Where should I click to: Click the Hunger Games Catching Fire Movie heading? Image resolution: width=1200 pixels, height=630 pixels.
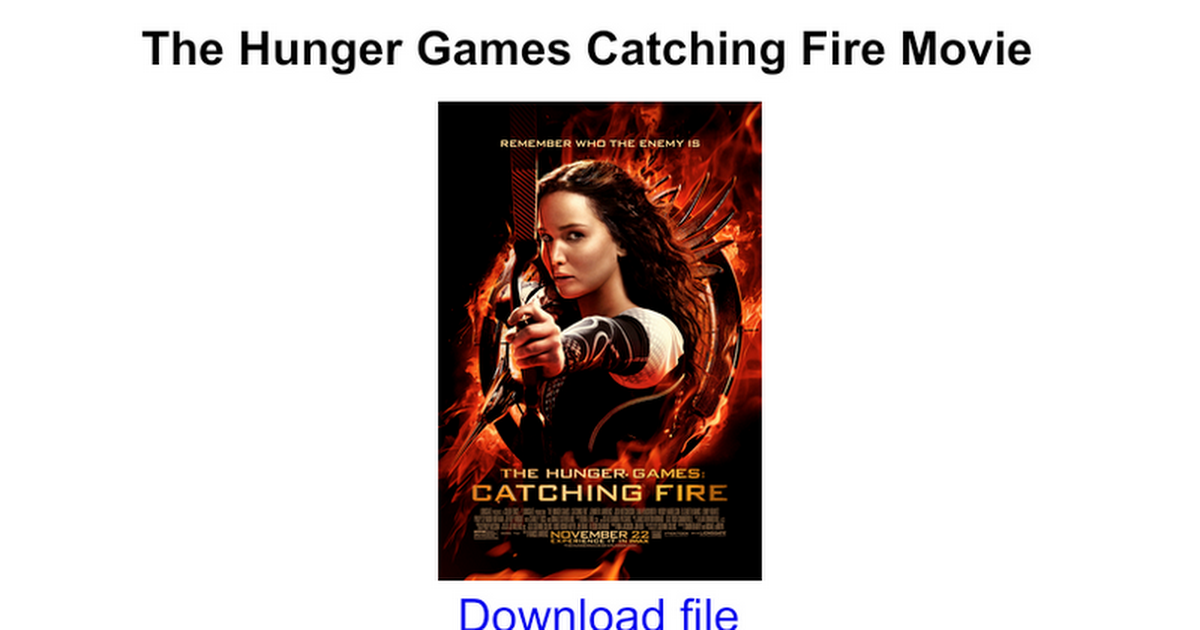pyautogui.click(x=587, y=48)
